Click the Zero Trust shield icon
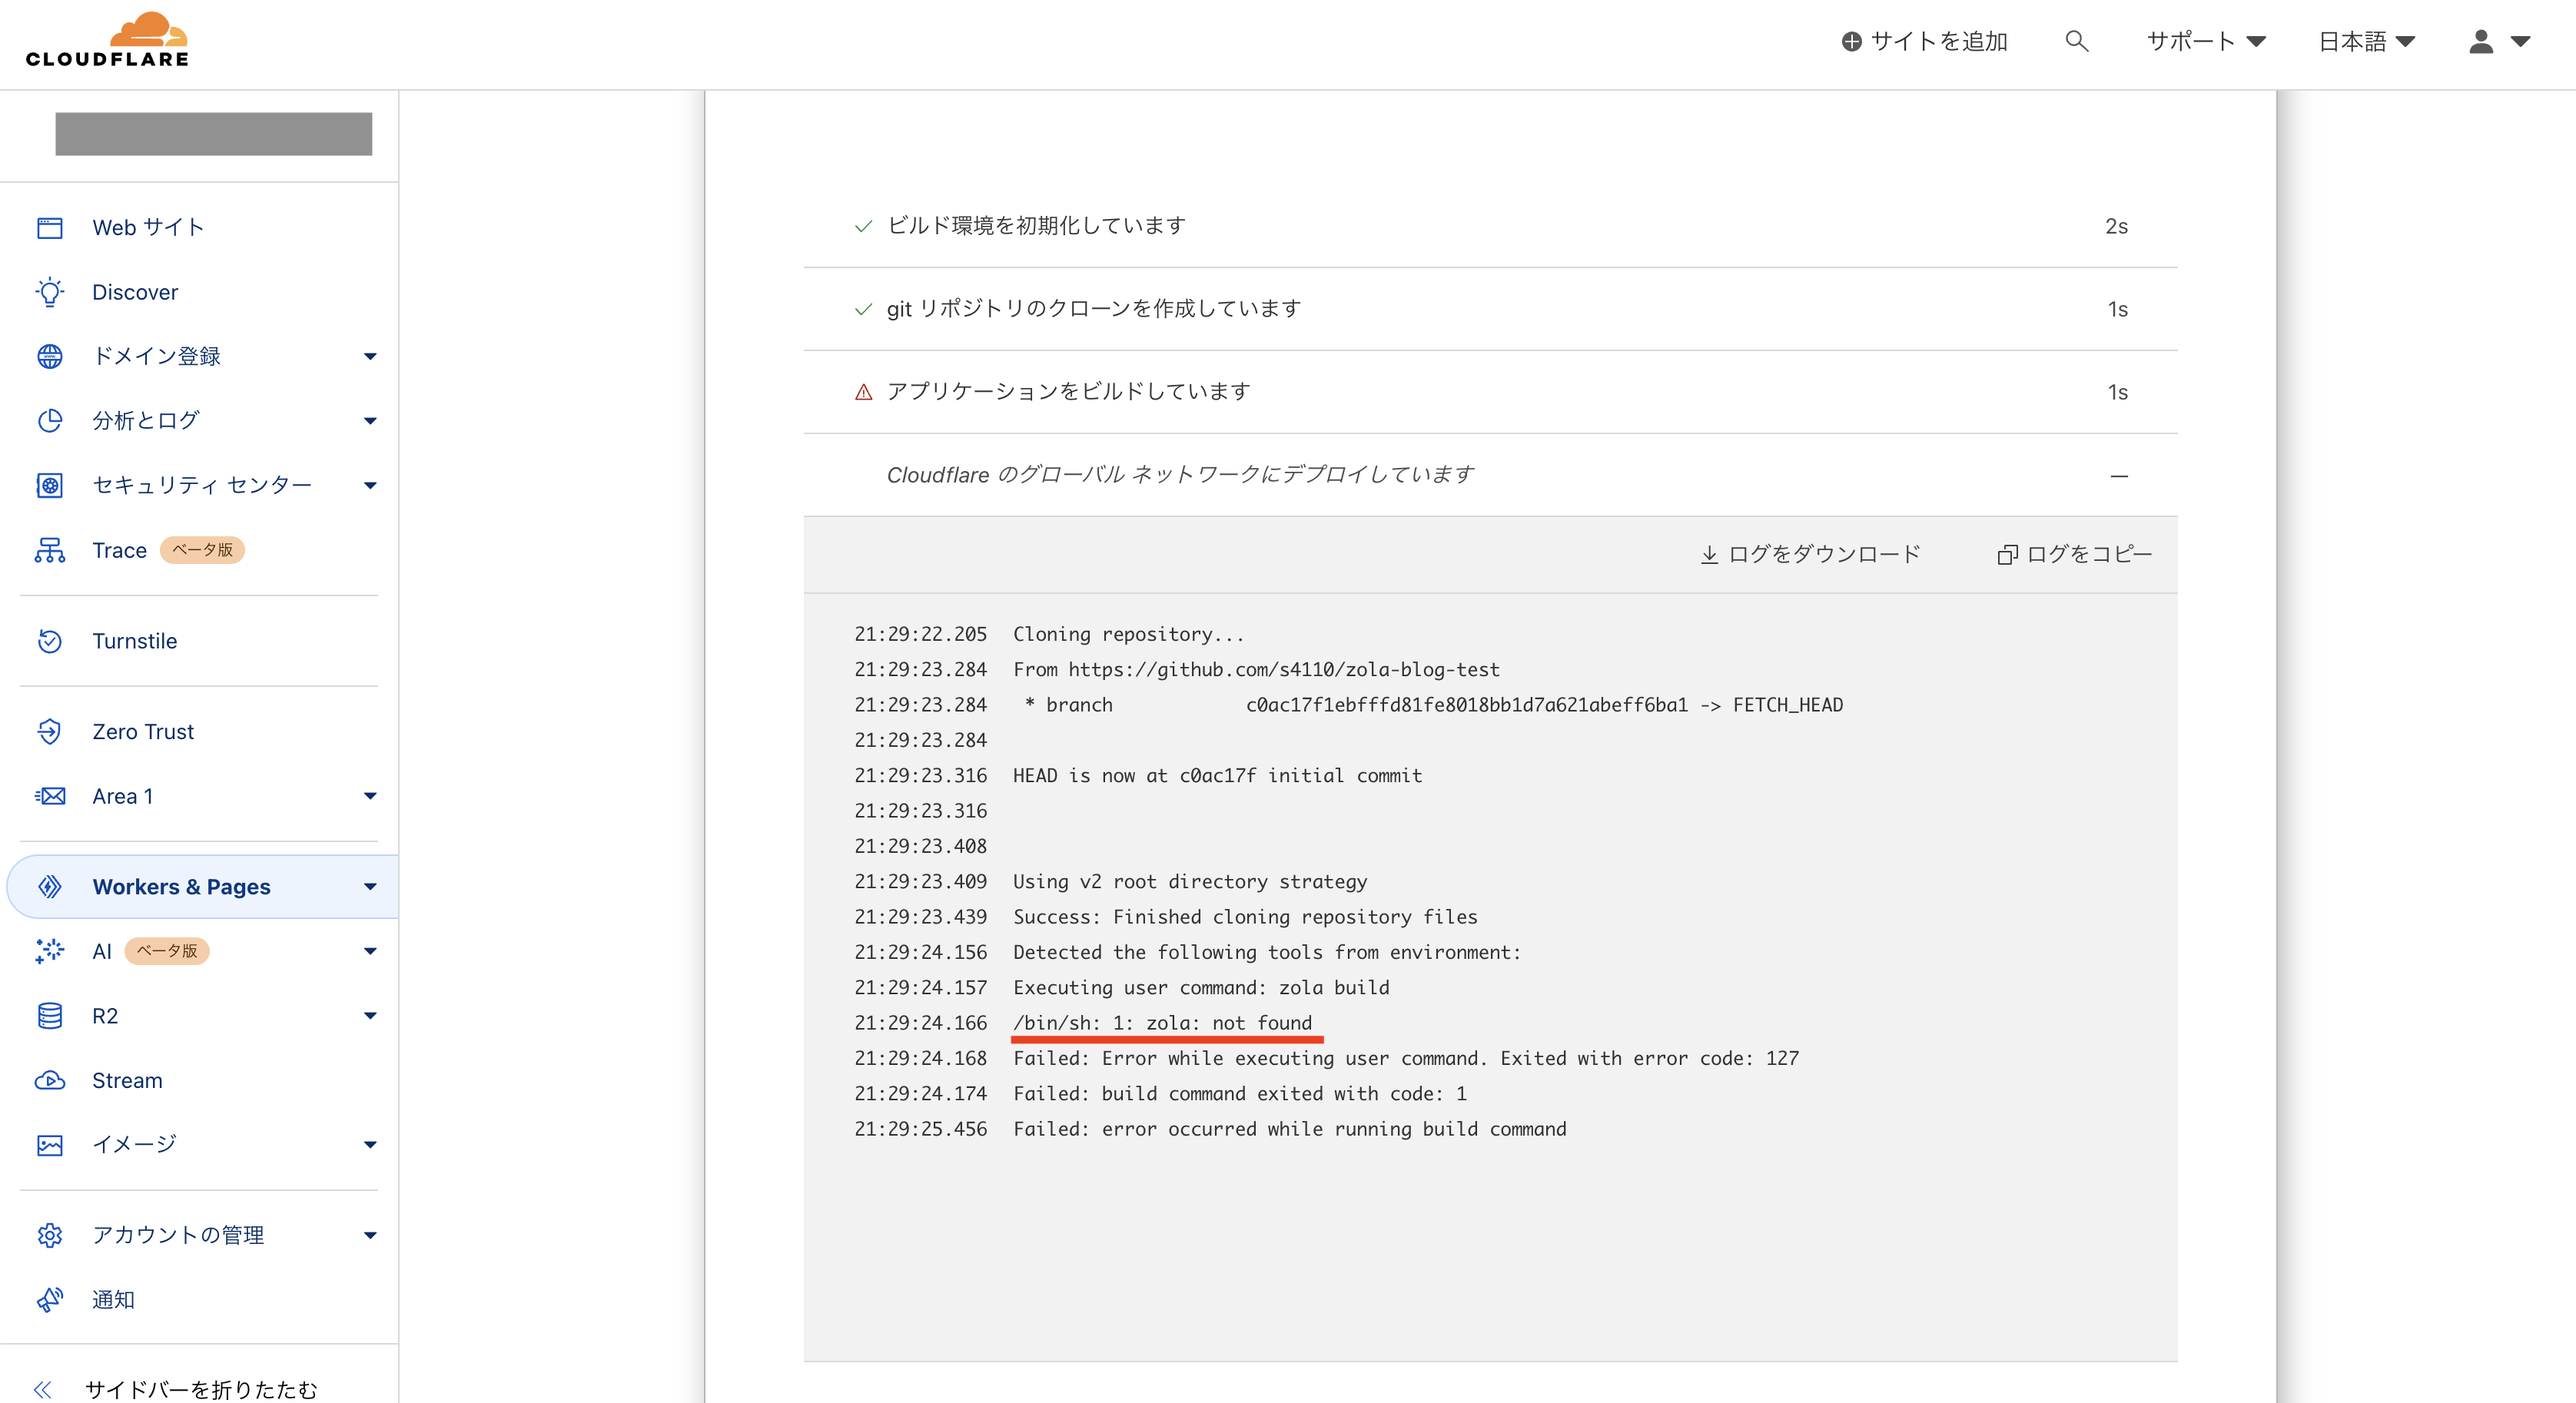2576x1403 pixels. tap(49, 732)
